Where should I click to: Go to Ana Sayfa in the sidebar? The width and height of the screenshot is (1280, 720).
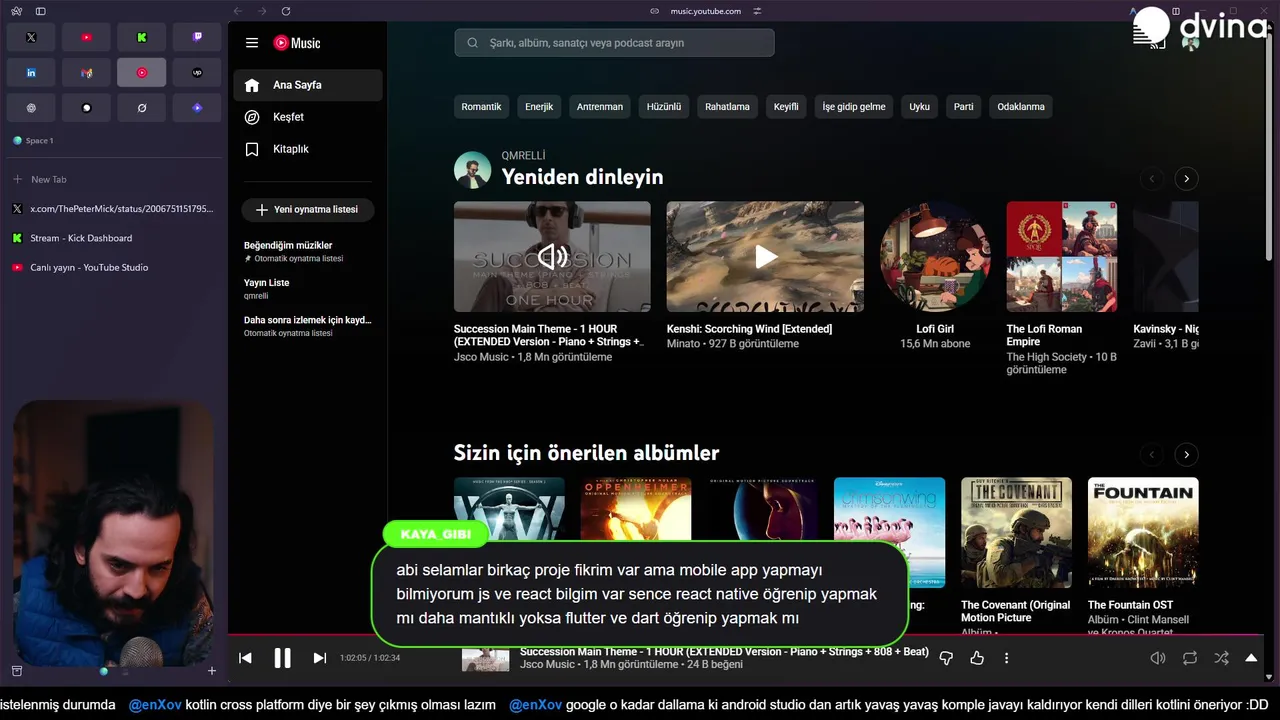click(308, 85)
